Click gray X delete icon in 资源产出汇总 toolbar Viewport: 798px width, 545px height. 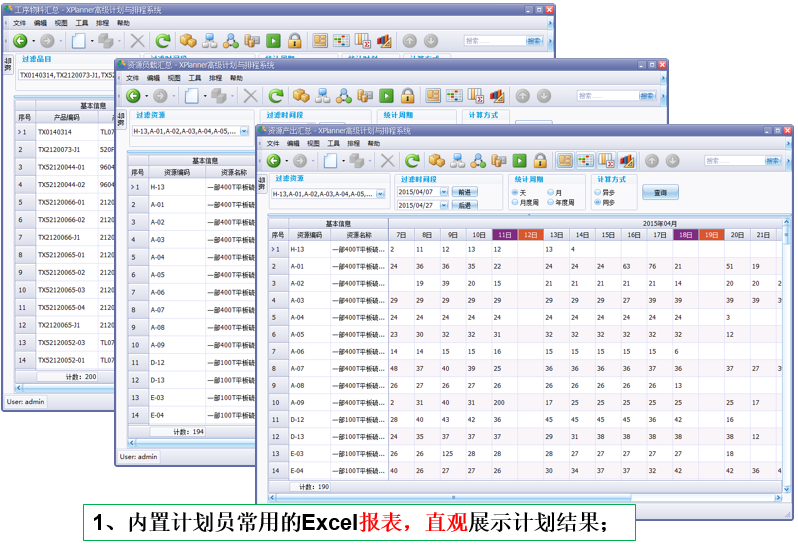click(387, 161)
